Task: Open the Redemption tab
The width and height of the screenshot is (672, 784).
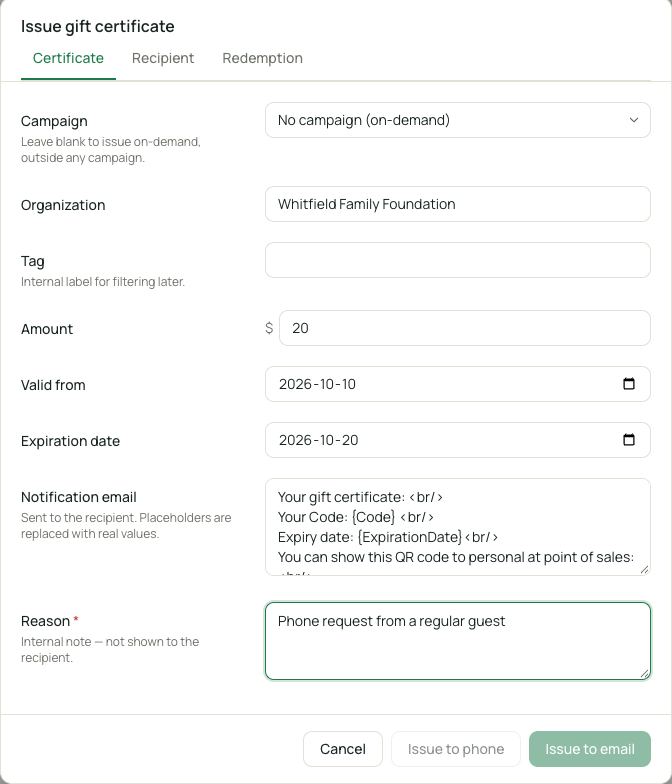Action: coord(262,58)
